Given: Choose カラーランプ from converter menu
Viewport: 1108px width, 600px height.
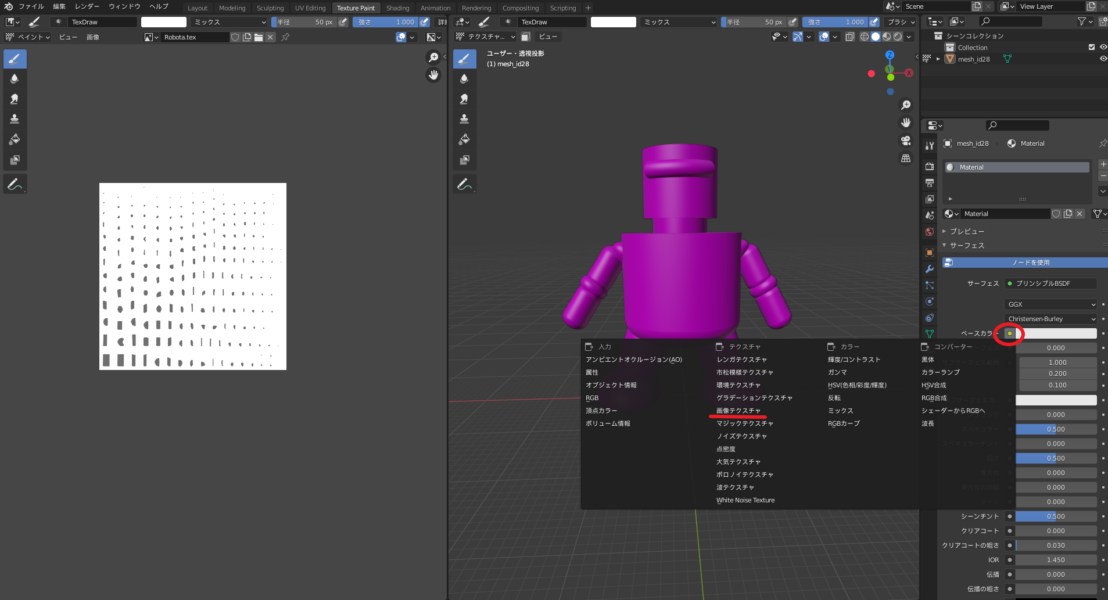Looking at the screenshot, I should [941, 372].
